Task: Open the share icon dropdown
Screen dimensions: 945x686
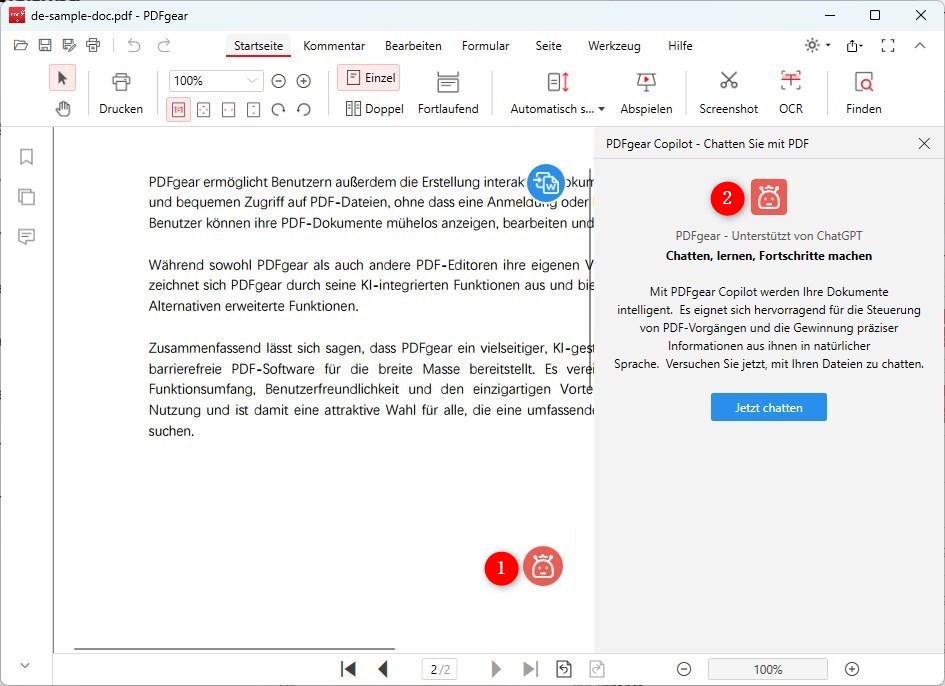Action: pyautogui.click(x=855, y=45)
